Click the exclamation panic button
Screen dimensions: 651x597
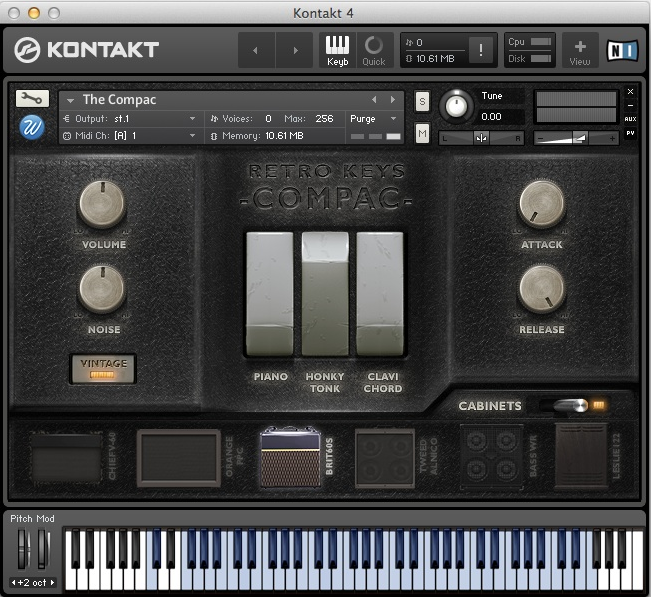[x=481, y=50]
